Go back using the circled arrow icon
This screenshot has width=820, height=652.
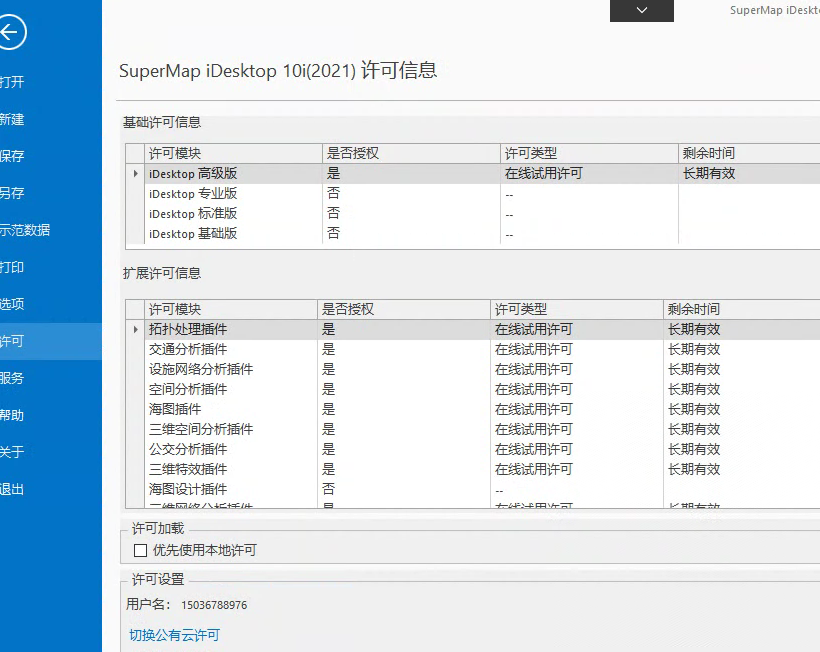(10, 32)
